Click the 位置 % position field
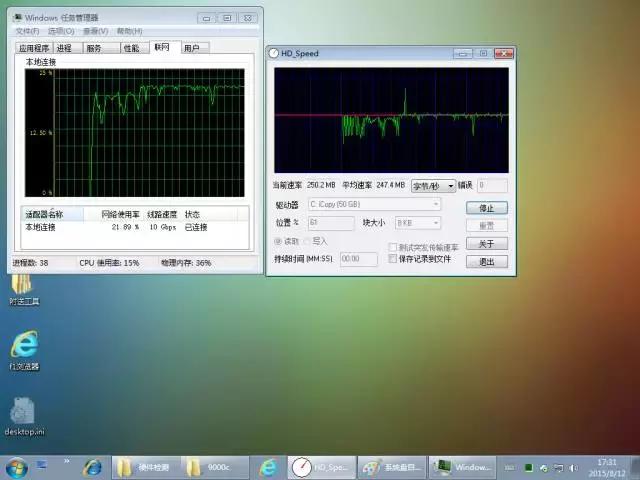 coord(330,223)
